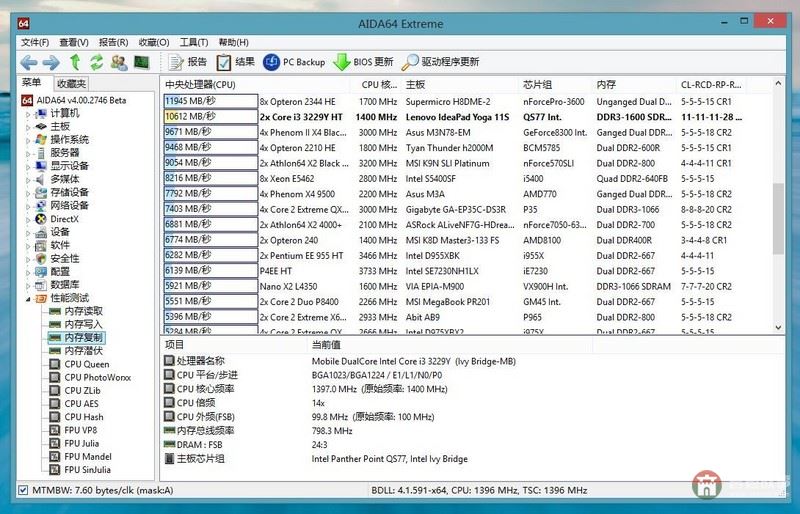Open PC Backup from toolbar

coord(294,62)
